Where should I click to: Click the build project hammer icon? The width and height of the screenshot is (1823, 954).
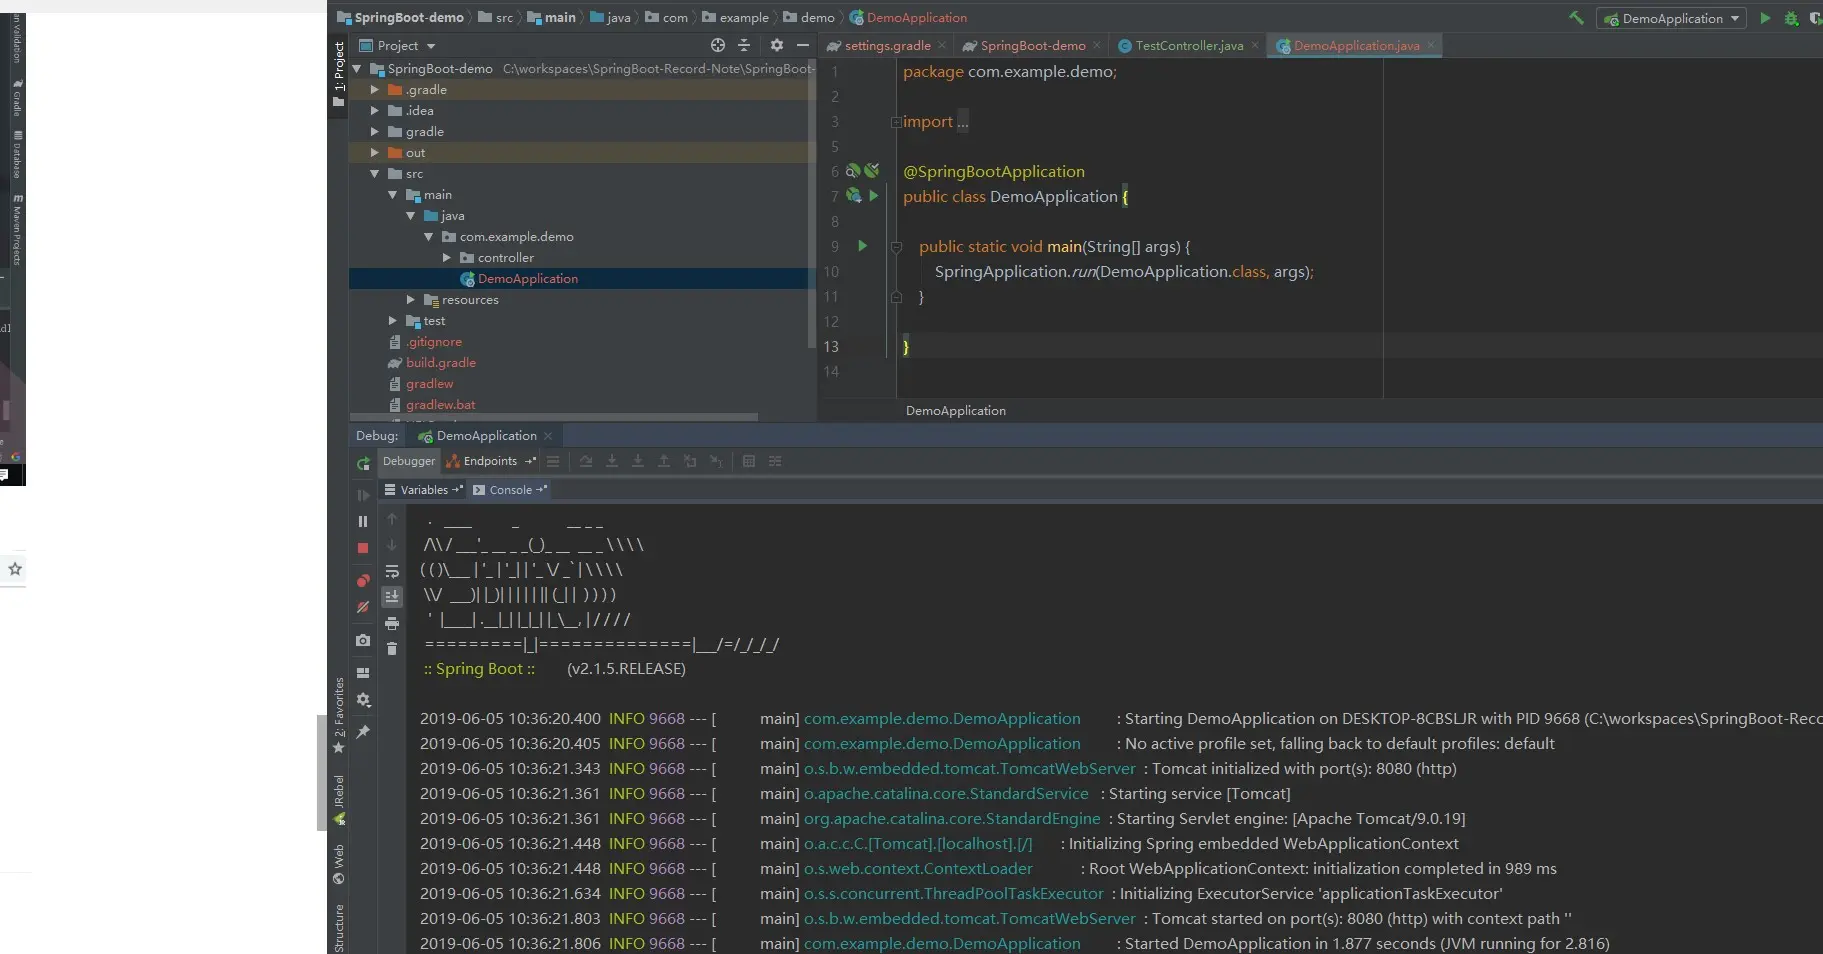[x=1576, y=18]
